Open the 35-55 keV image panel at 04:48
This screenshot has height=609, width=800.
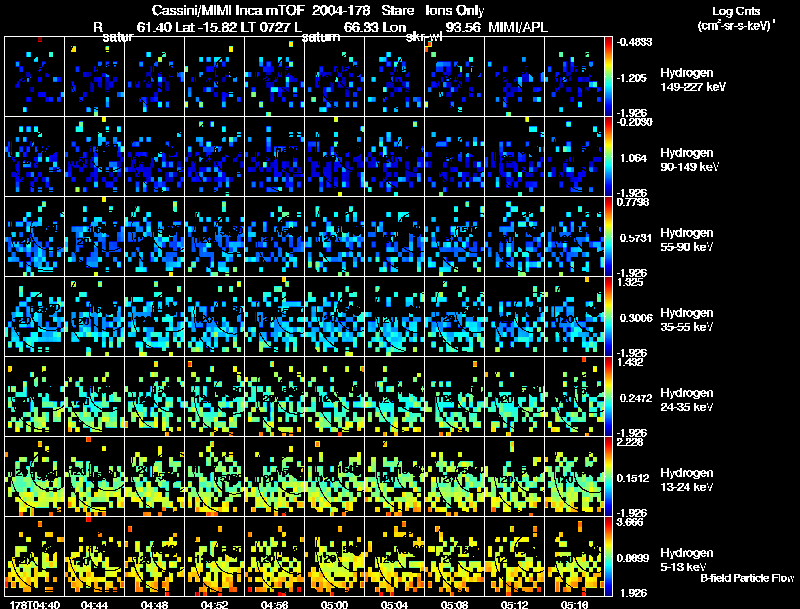155,317
